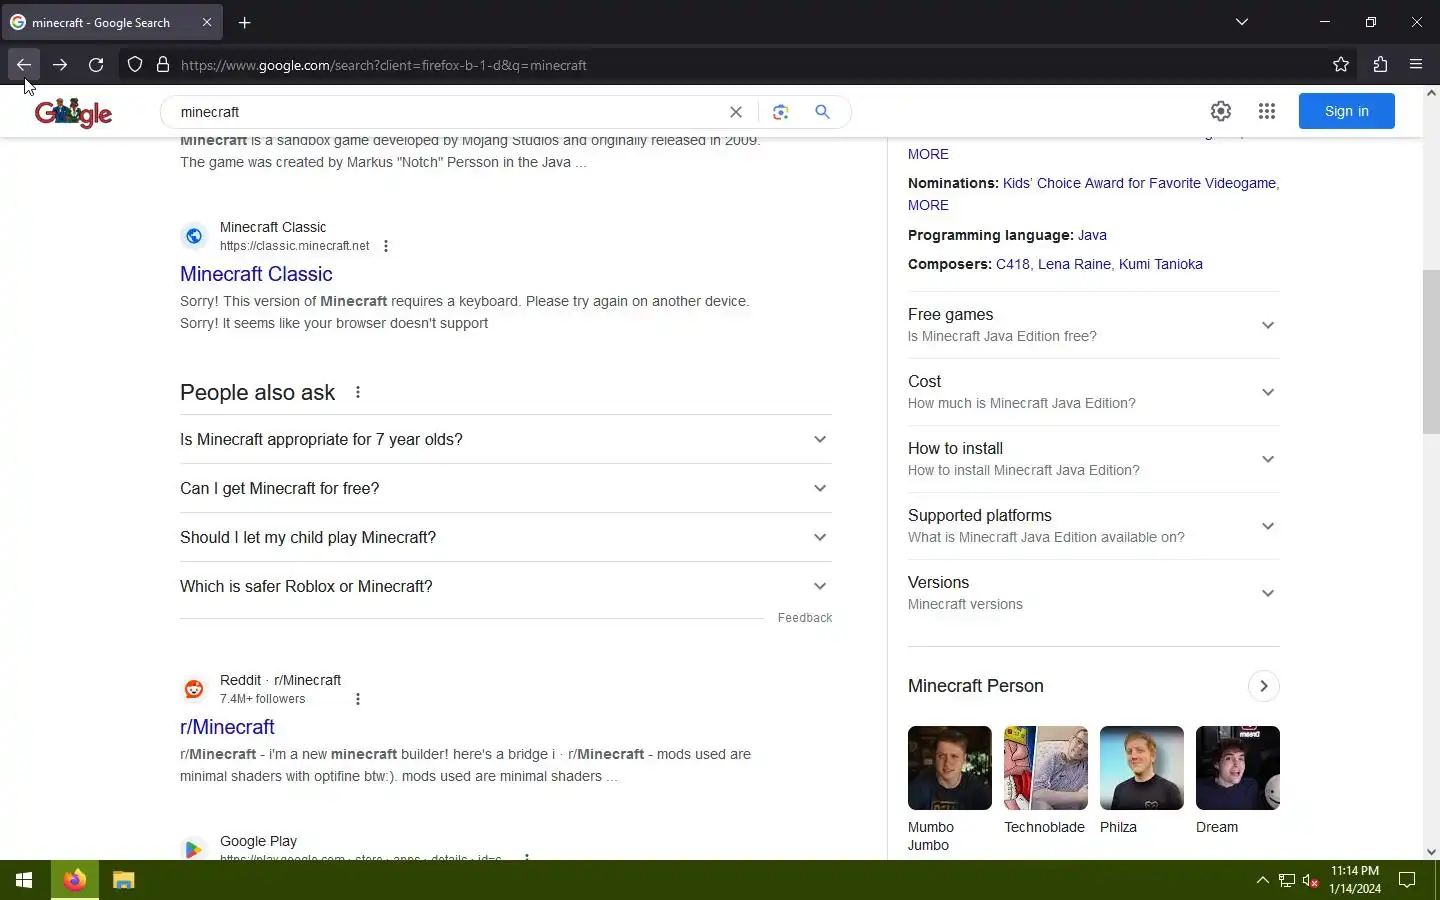1440x900 pixels.
Task: Show hidden icons in the system tray
Action: point(1262,880)
